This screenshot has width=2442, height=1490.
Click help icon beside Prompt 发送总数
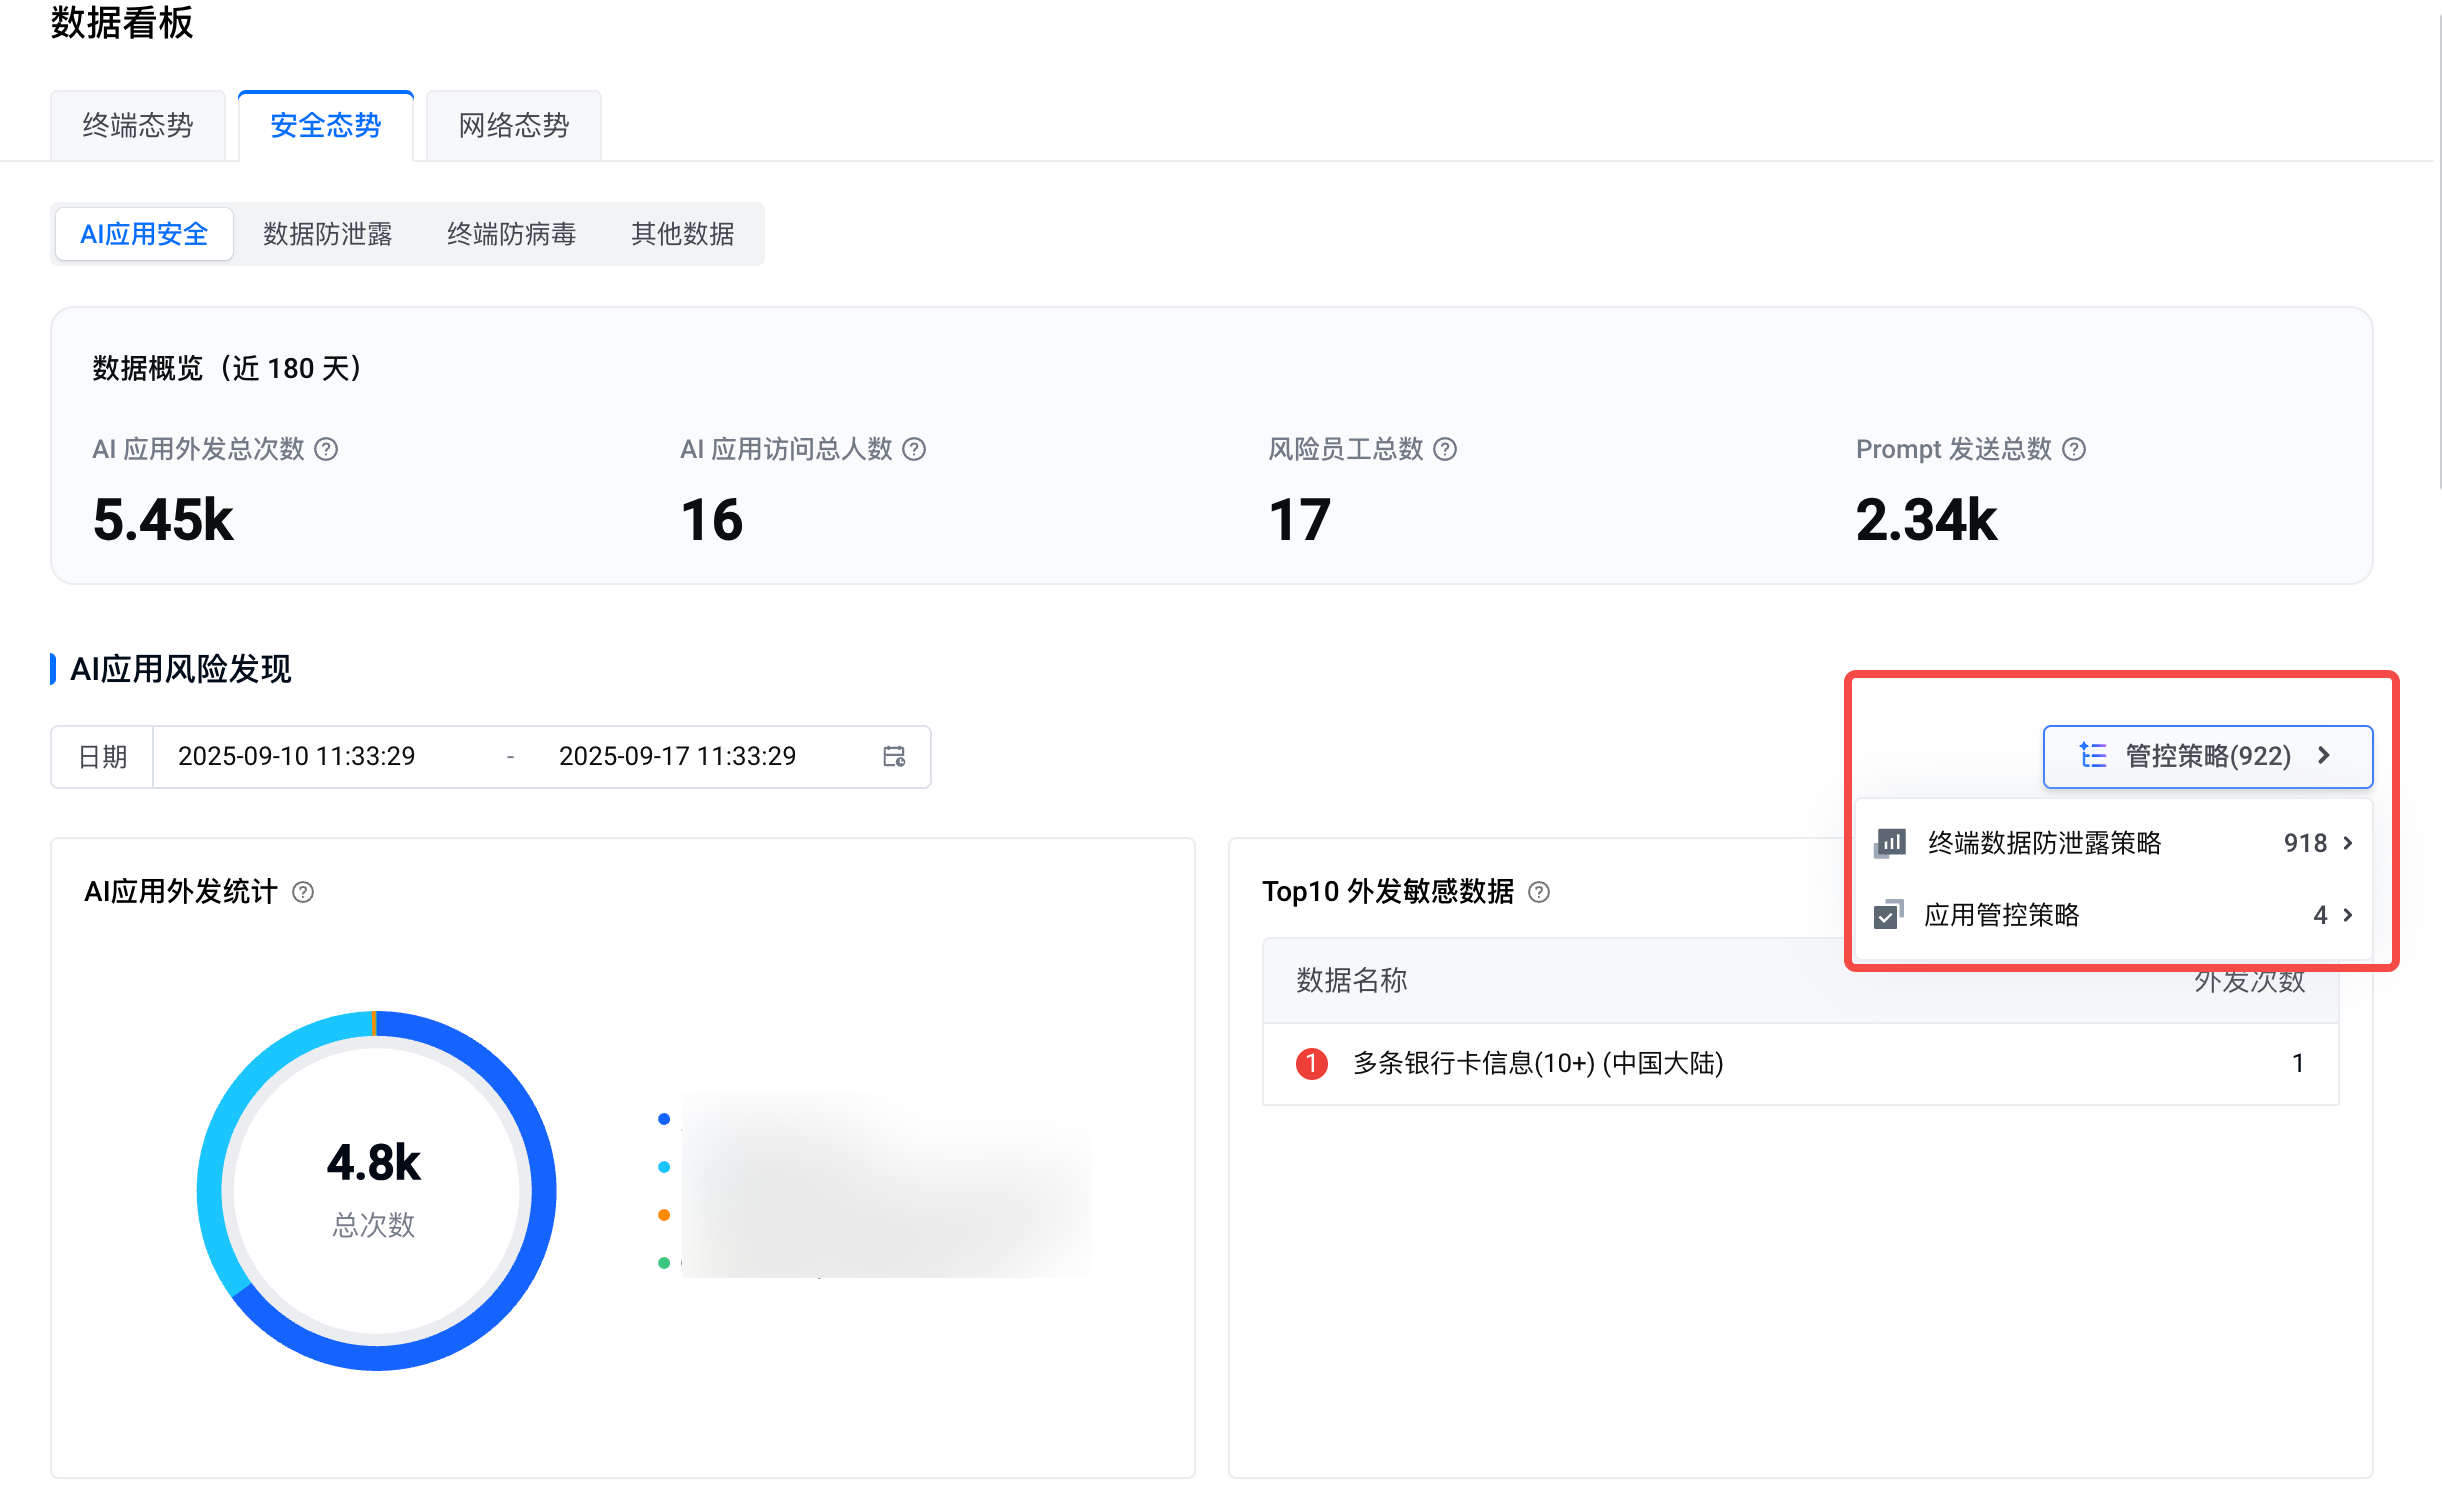(2074, 449)
